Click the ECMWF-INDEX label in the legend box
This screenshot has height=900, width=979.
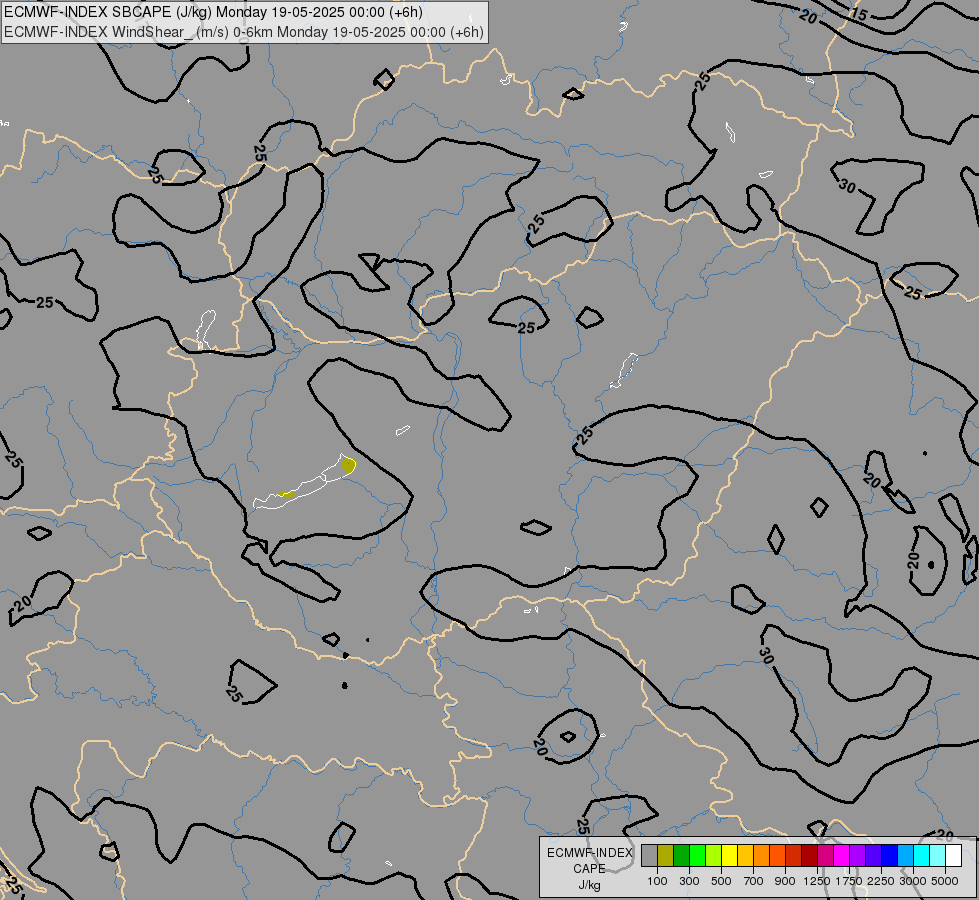590,853
